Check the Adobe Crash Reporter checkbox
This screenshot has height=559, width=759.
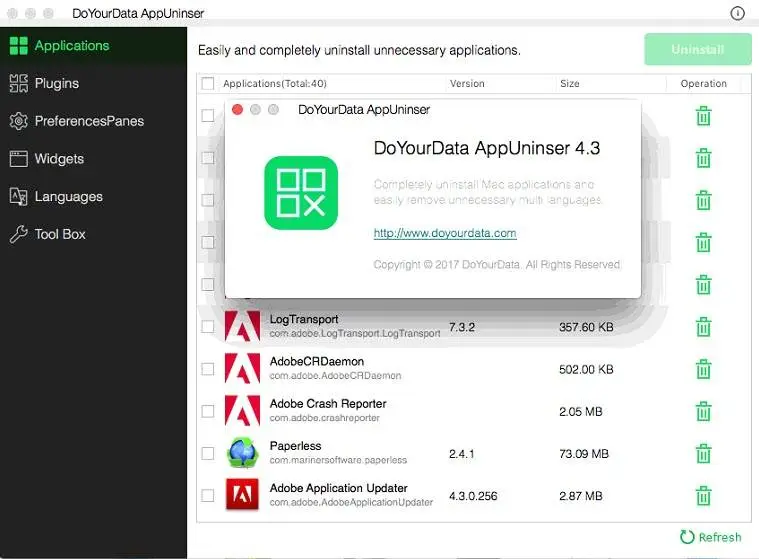click(208, 411)
